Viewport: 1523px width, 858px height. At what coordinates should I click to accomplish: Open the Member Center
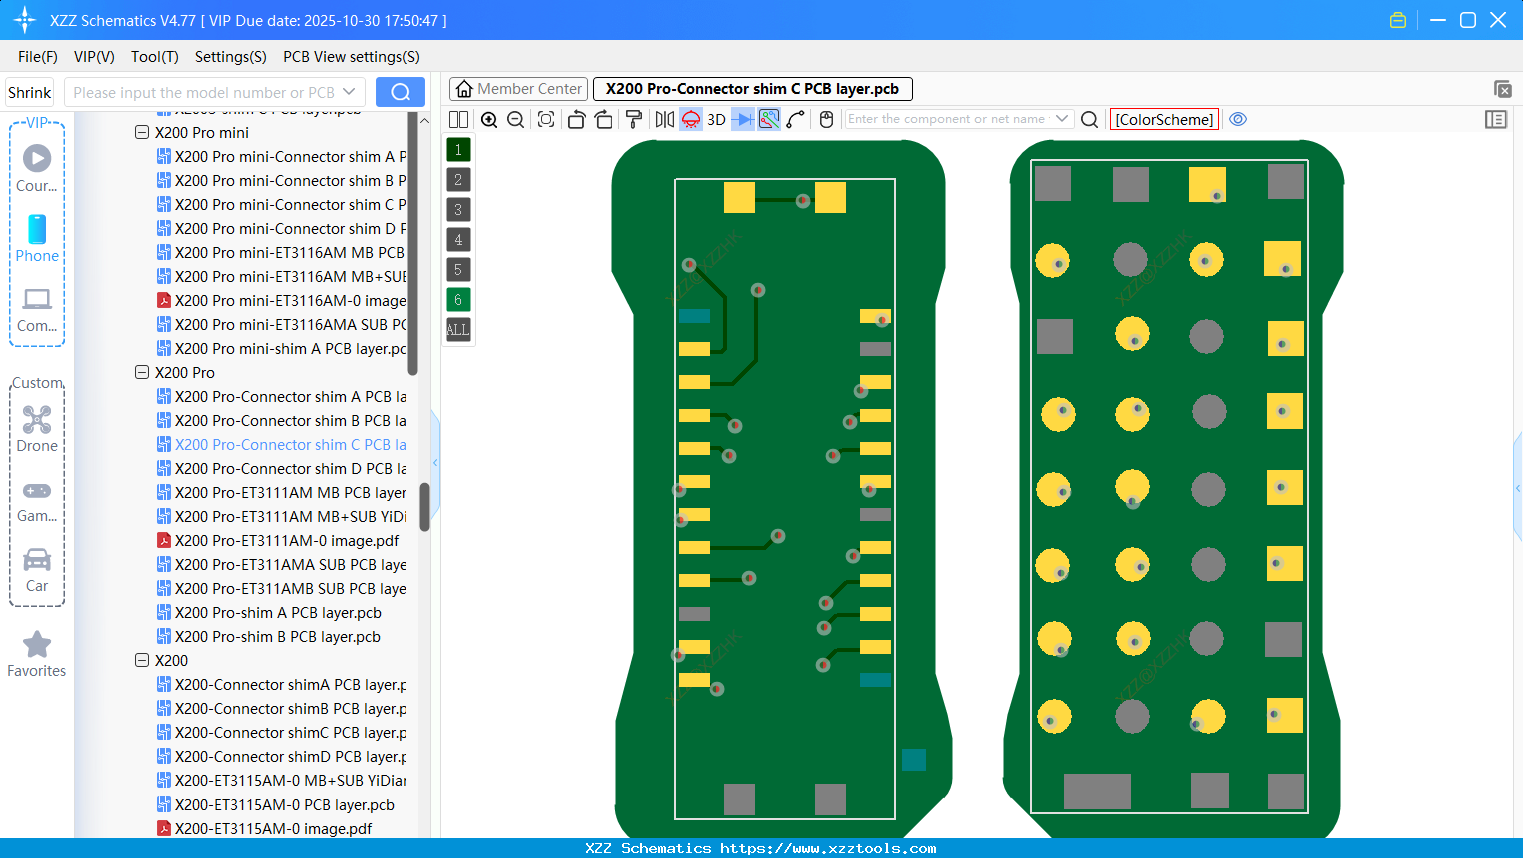coord(518,88)
